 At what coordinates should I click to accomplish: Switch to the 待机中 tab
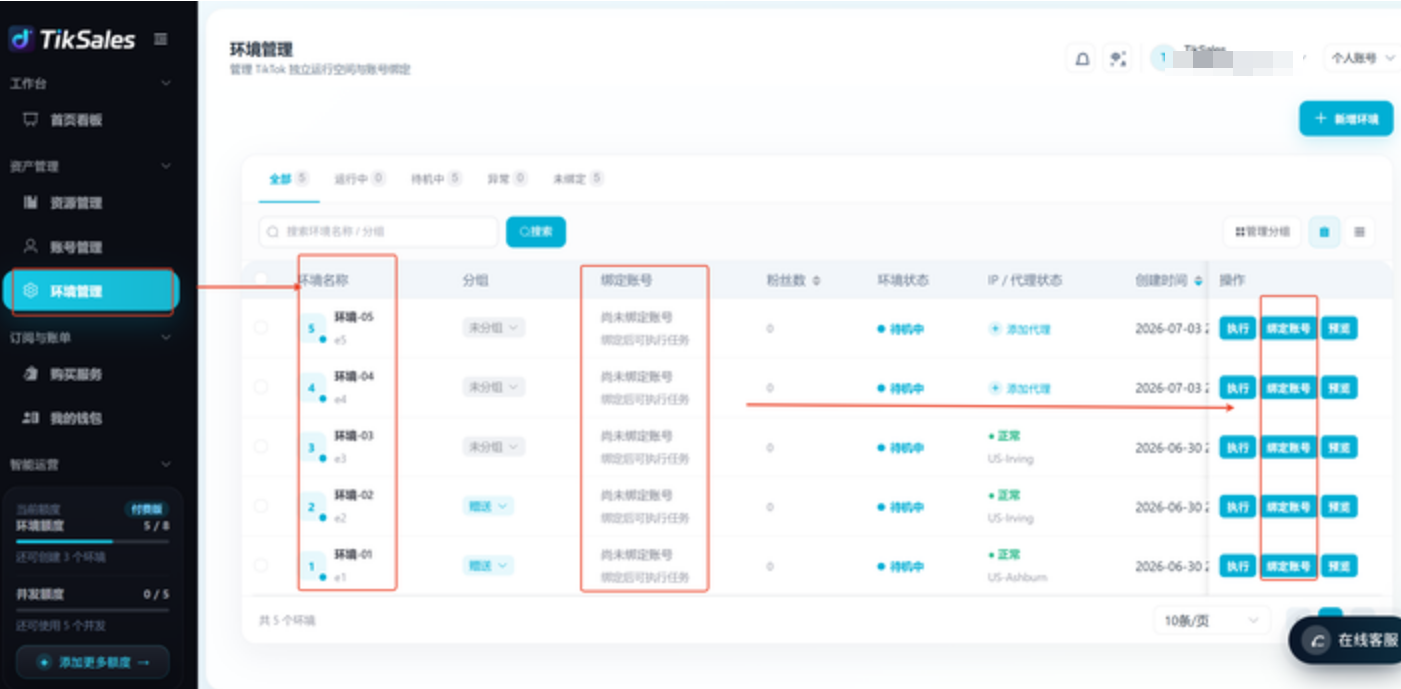tap(436, 179)
